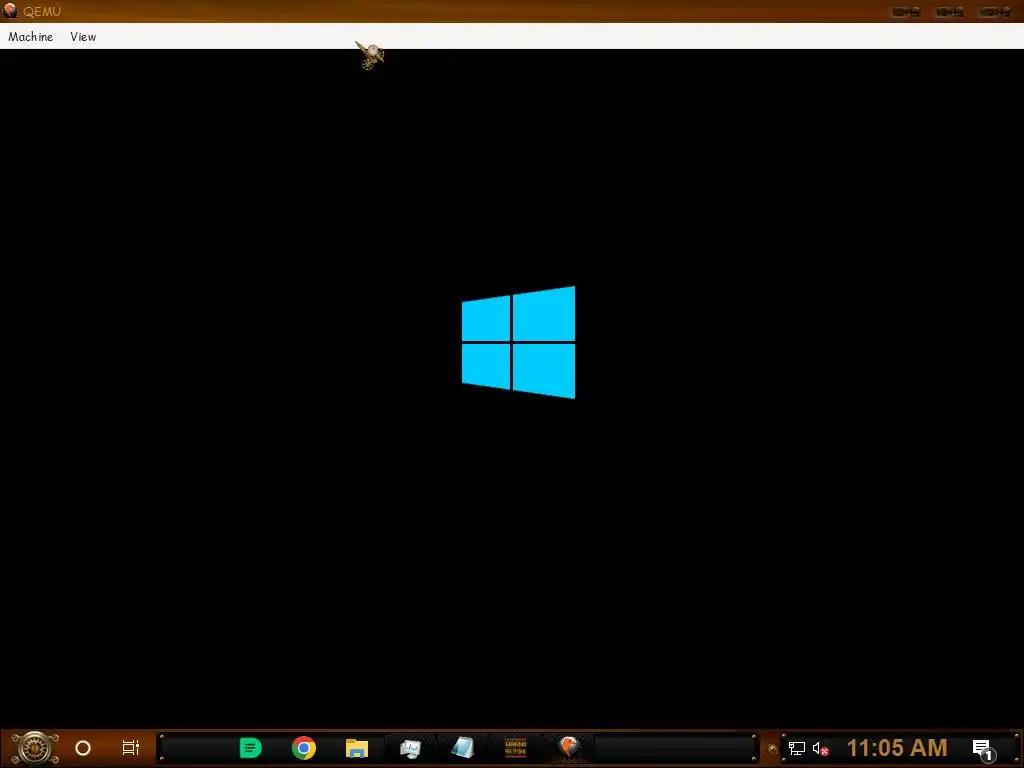The image size is (1024, 768).
Task: Open the orange text-panel taskbar app
Action: click(x=516, y=748)
